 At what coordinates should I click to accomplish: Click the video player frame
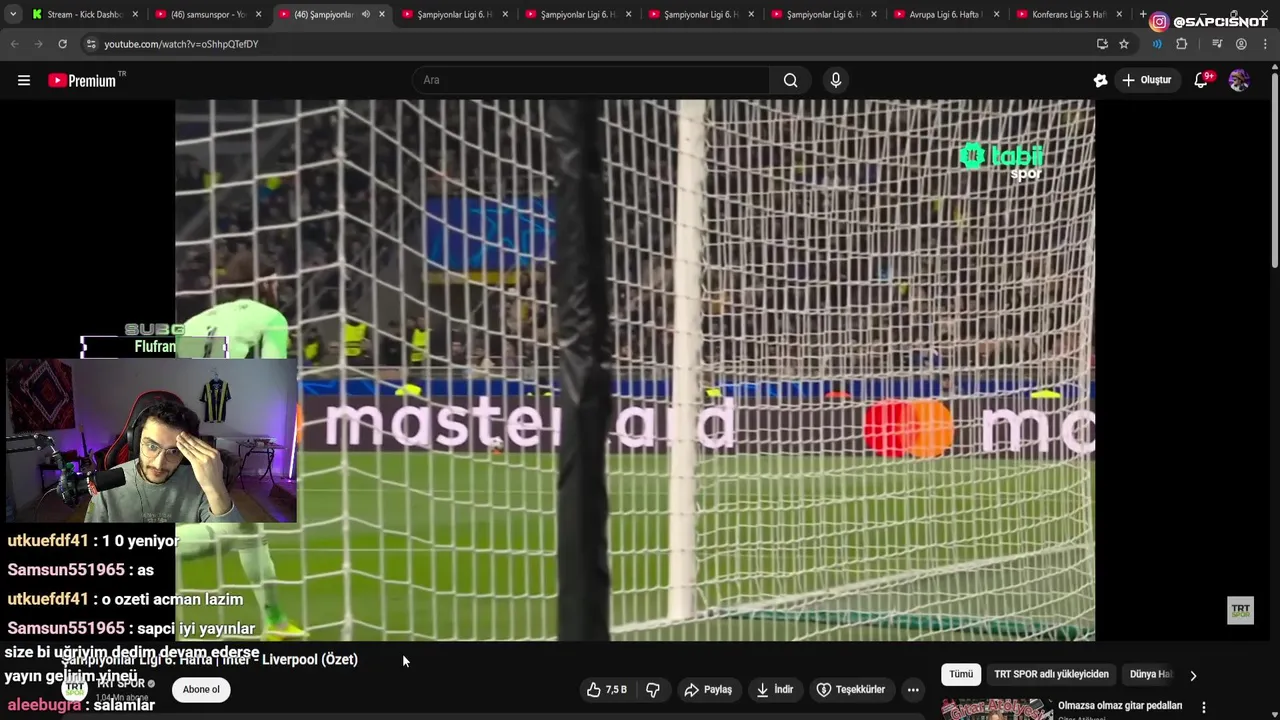635,370
